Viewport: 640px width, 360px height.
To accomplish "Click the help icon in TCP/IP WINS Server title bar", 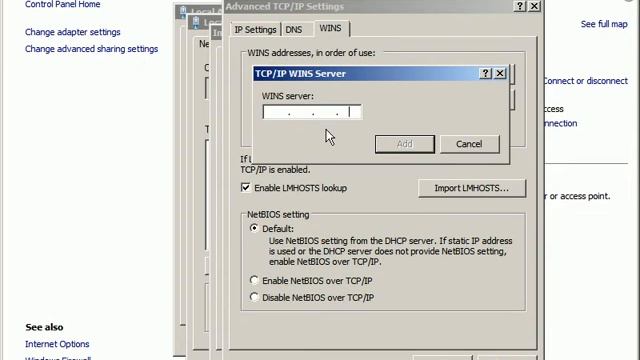I will [x=485, y=73].
